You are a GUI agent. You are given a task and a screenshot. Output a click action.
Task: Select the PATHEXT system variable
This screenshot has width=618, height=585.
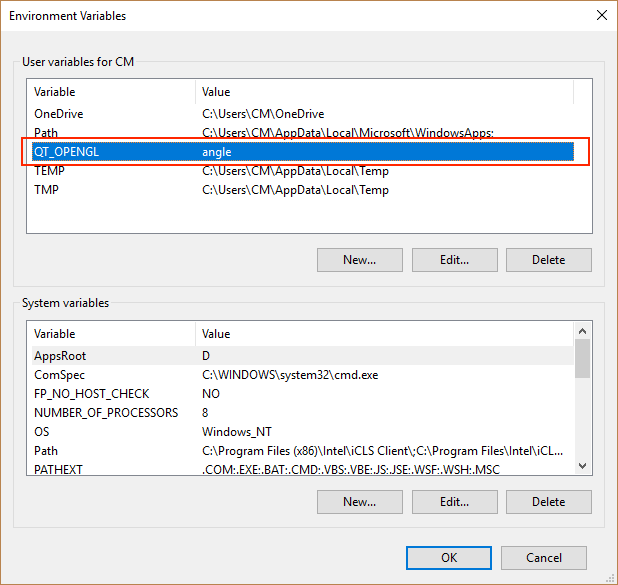pos(59,469)
